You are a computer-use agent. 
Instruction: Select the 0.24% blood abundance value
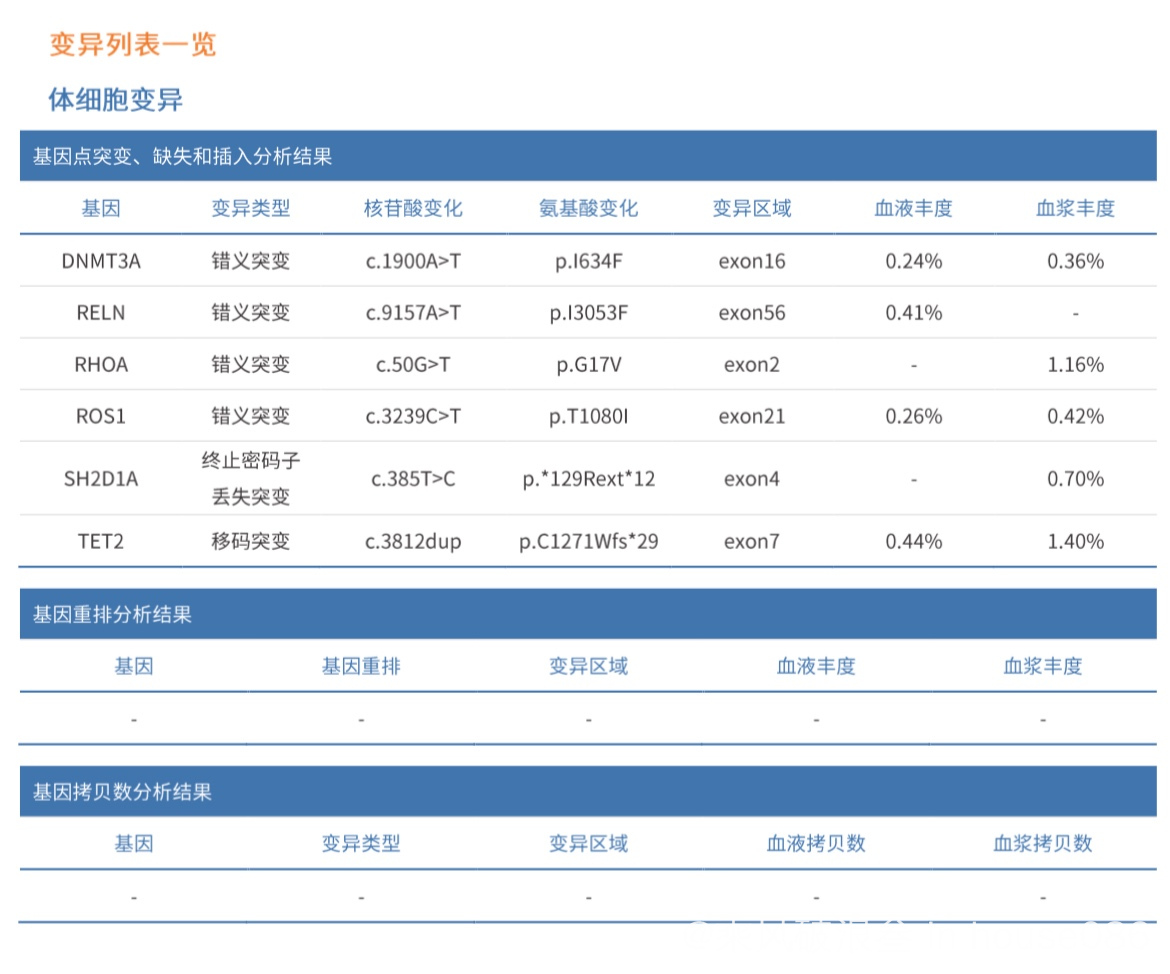(913, 261)
